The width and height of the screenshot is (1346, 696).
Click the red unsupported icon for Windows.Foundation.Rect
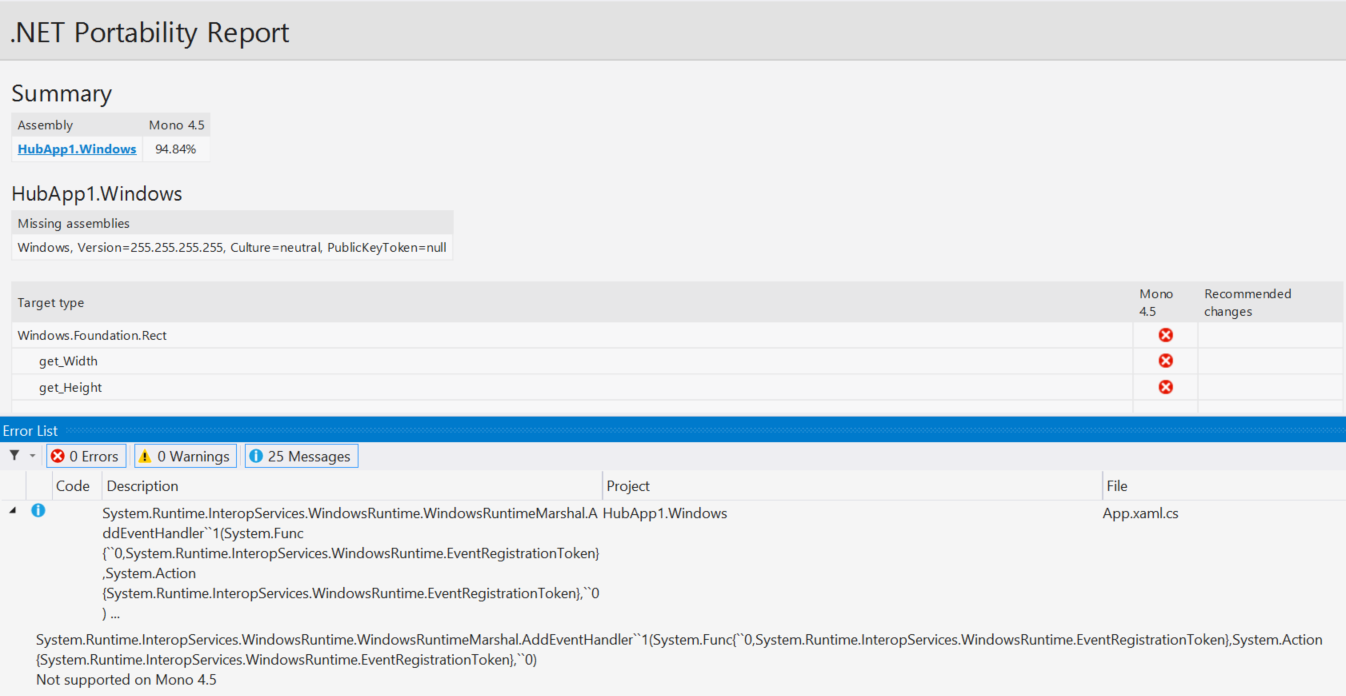[1165, 334]
